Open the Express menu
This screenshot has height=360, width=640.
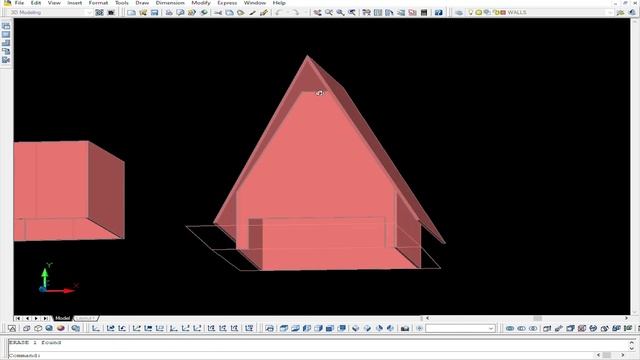(227, 3)
